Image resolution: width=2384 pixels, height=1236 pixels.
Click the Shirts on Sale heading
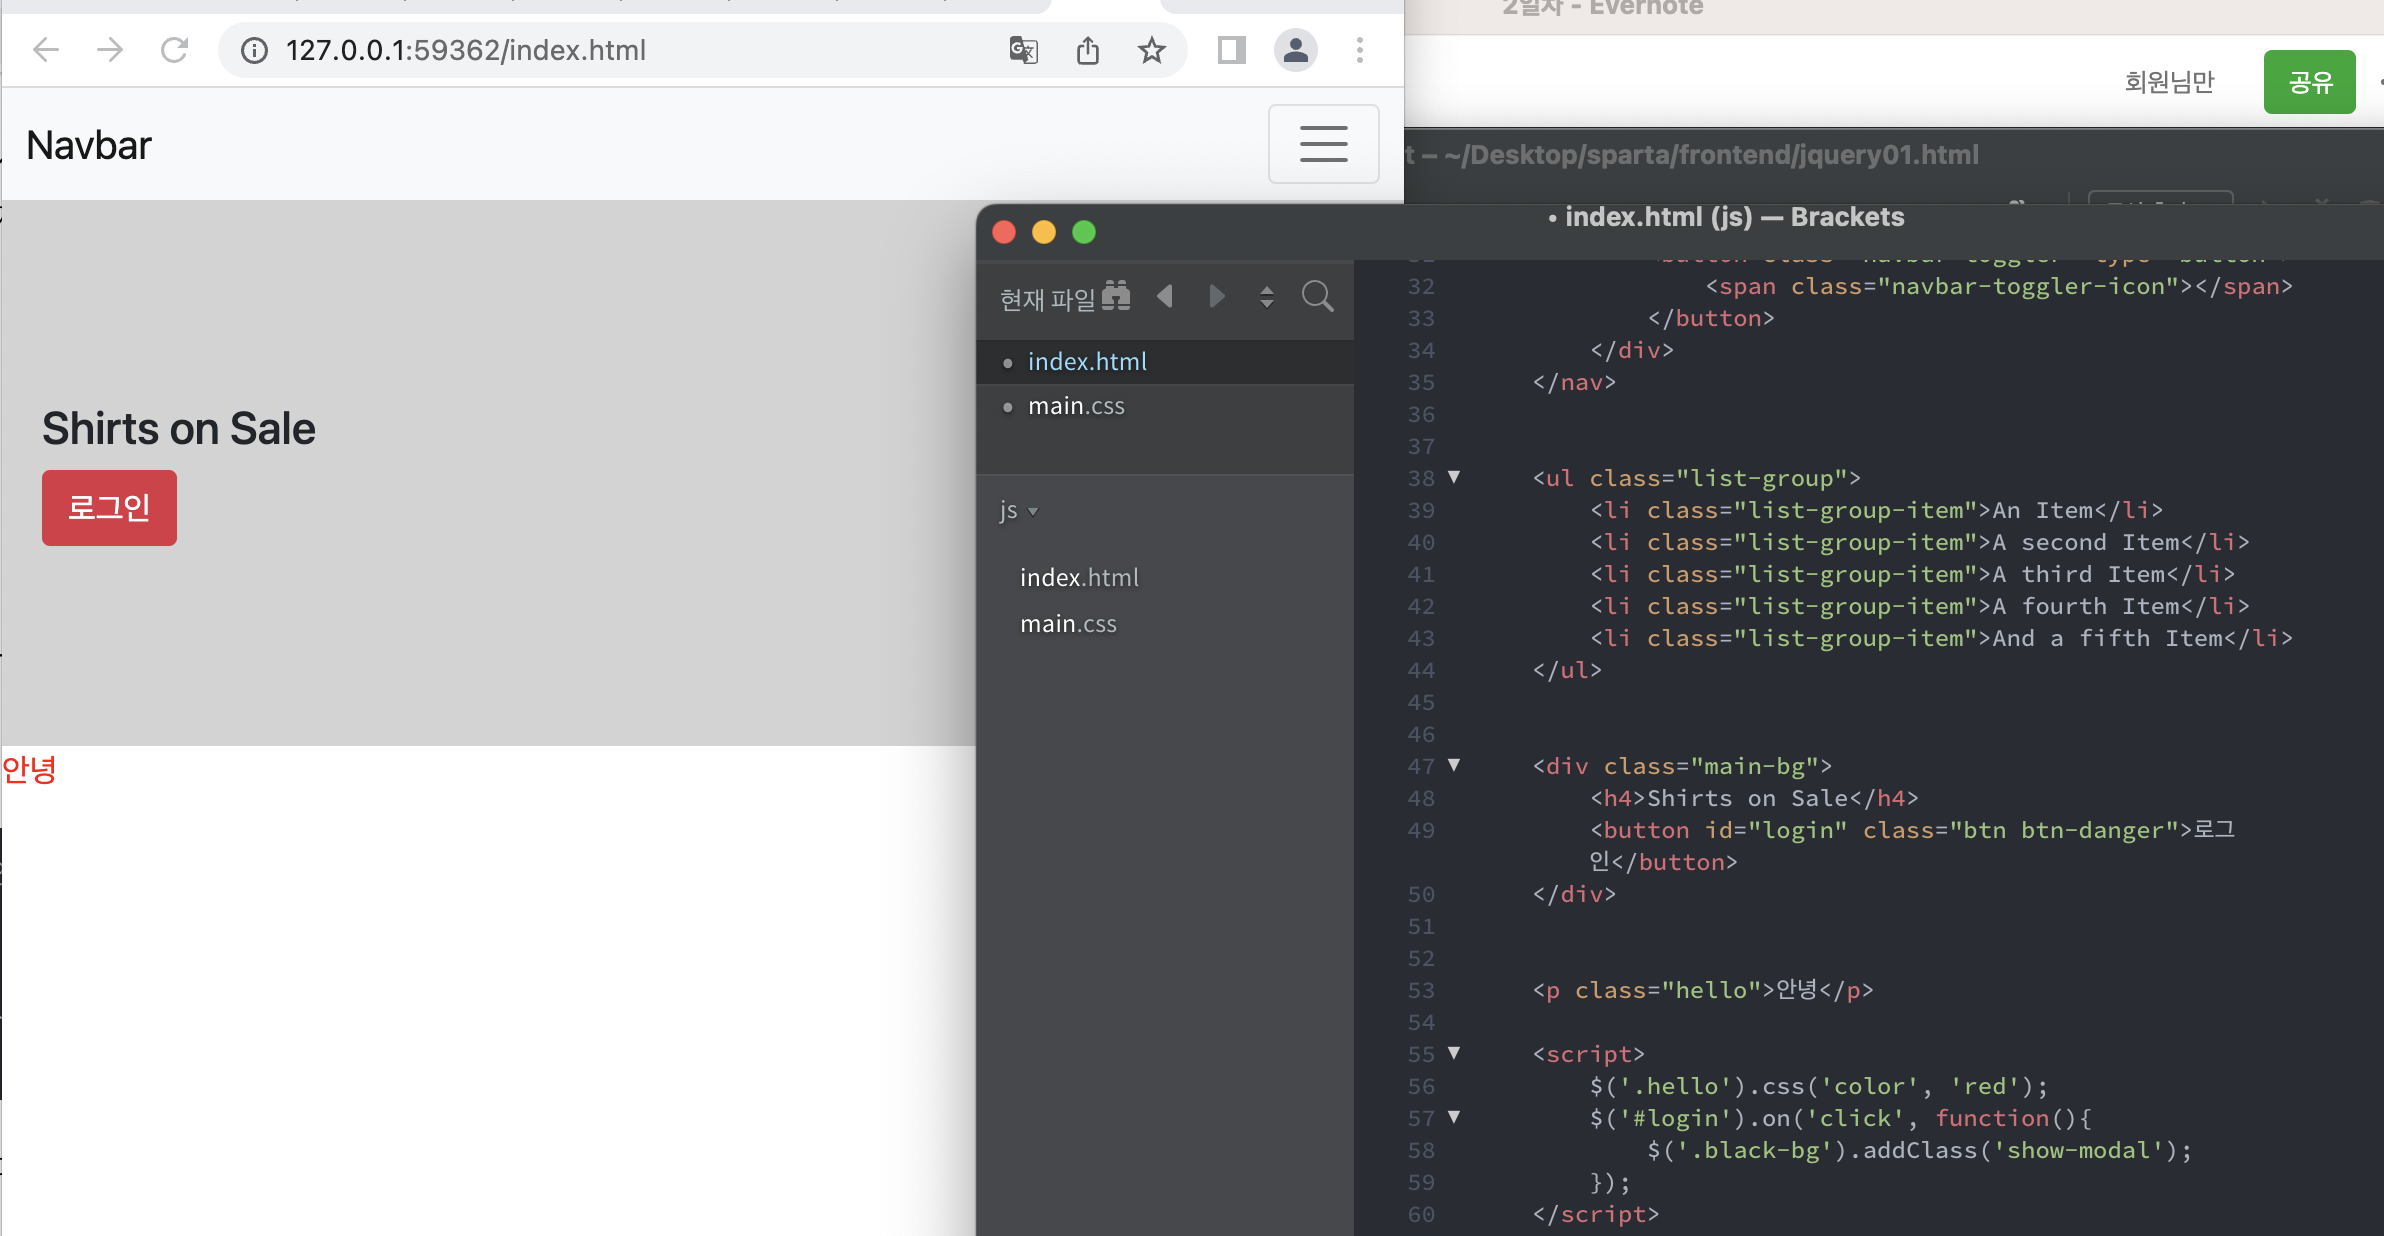pos(179,429)
